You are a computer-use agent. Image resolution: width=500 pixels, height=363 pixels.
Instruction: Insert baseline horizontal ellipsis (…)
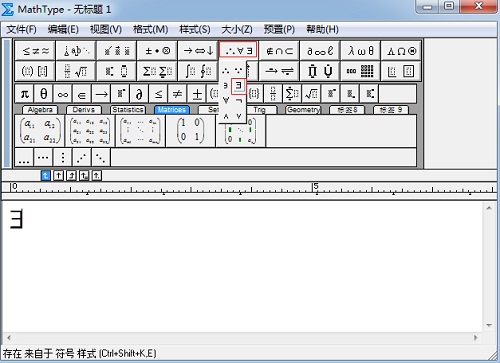[x=24, y=157]
